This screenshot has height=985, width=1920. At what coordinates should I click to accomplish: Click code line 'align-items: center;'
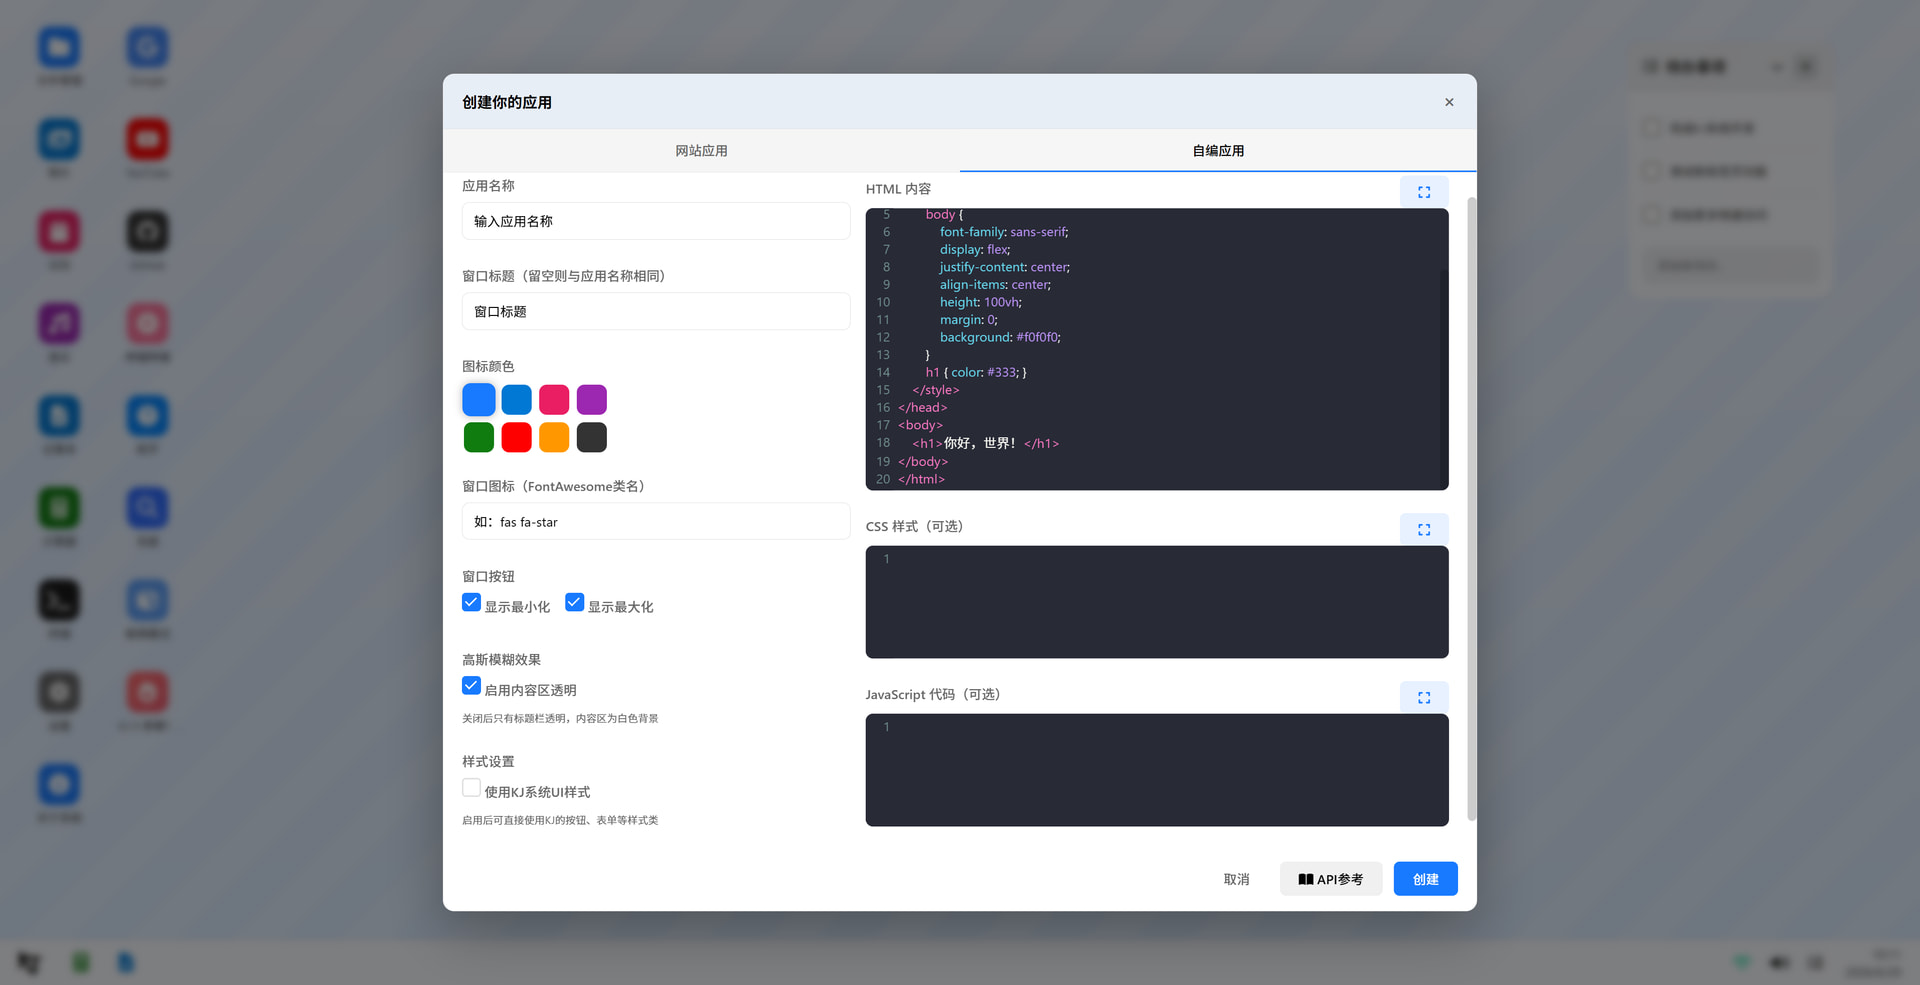[995, 285]
